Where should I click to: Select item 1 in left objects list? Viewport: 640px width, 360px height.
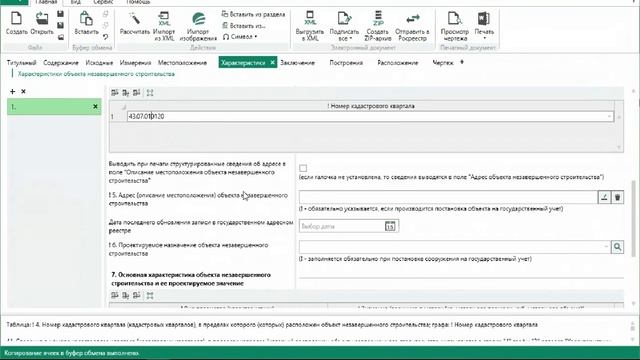[54, 107]
